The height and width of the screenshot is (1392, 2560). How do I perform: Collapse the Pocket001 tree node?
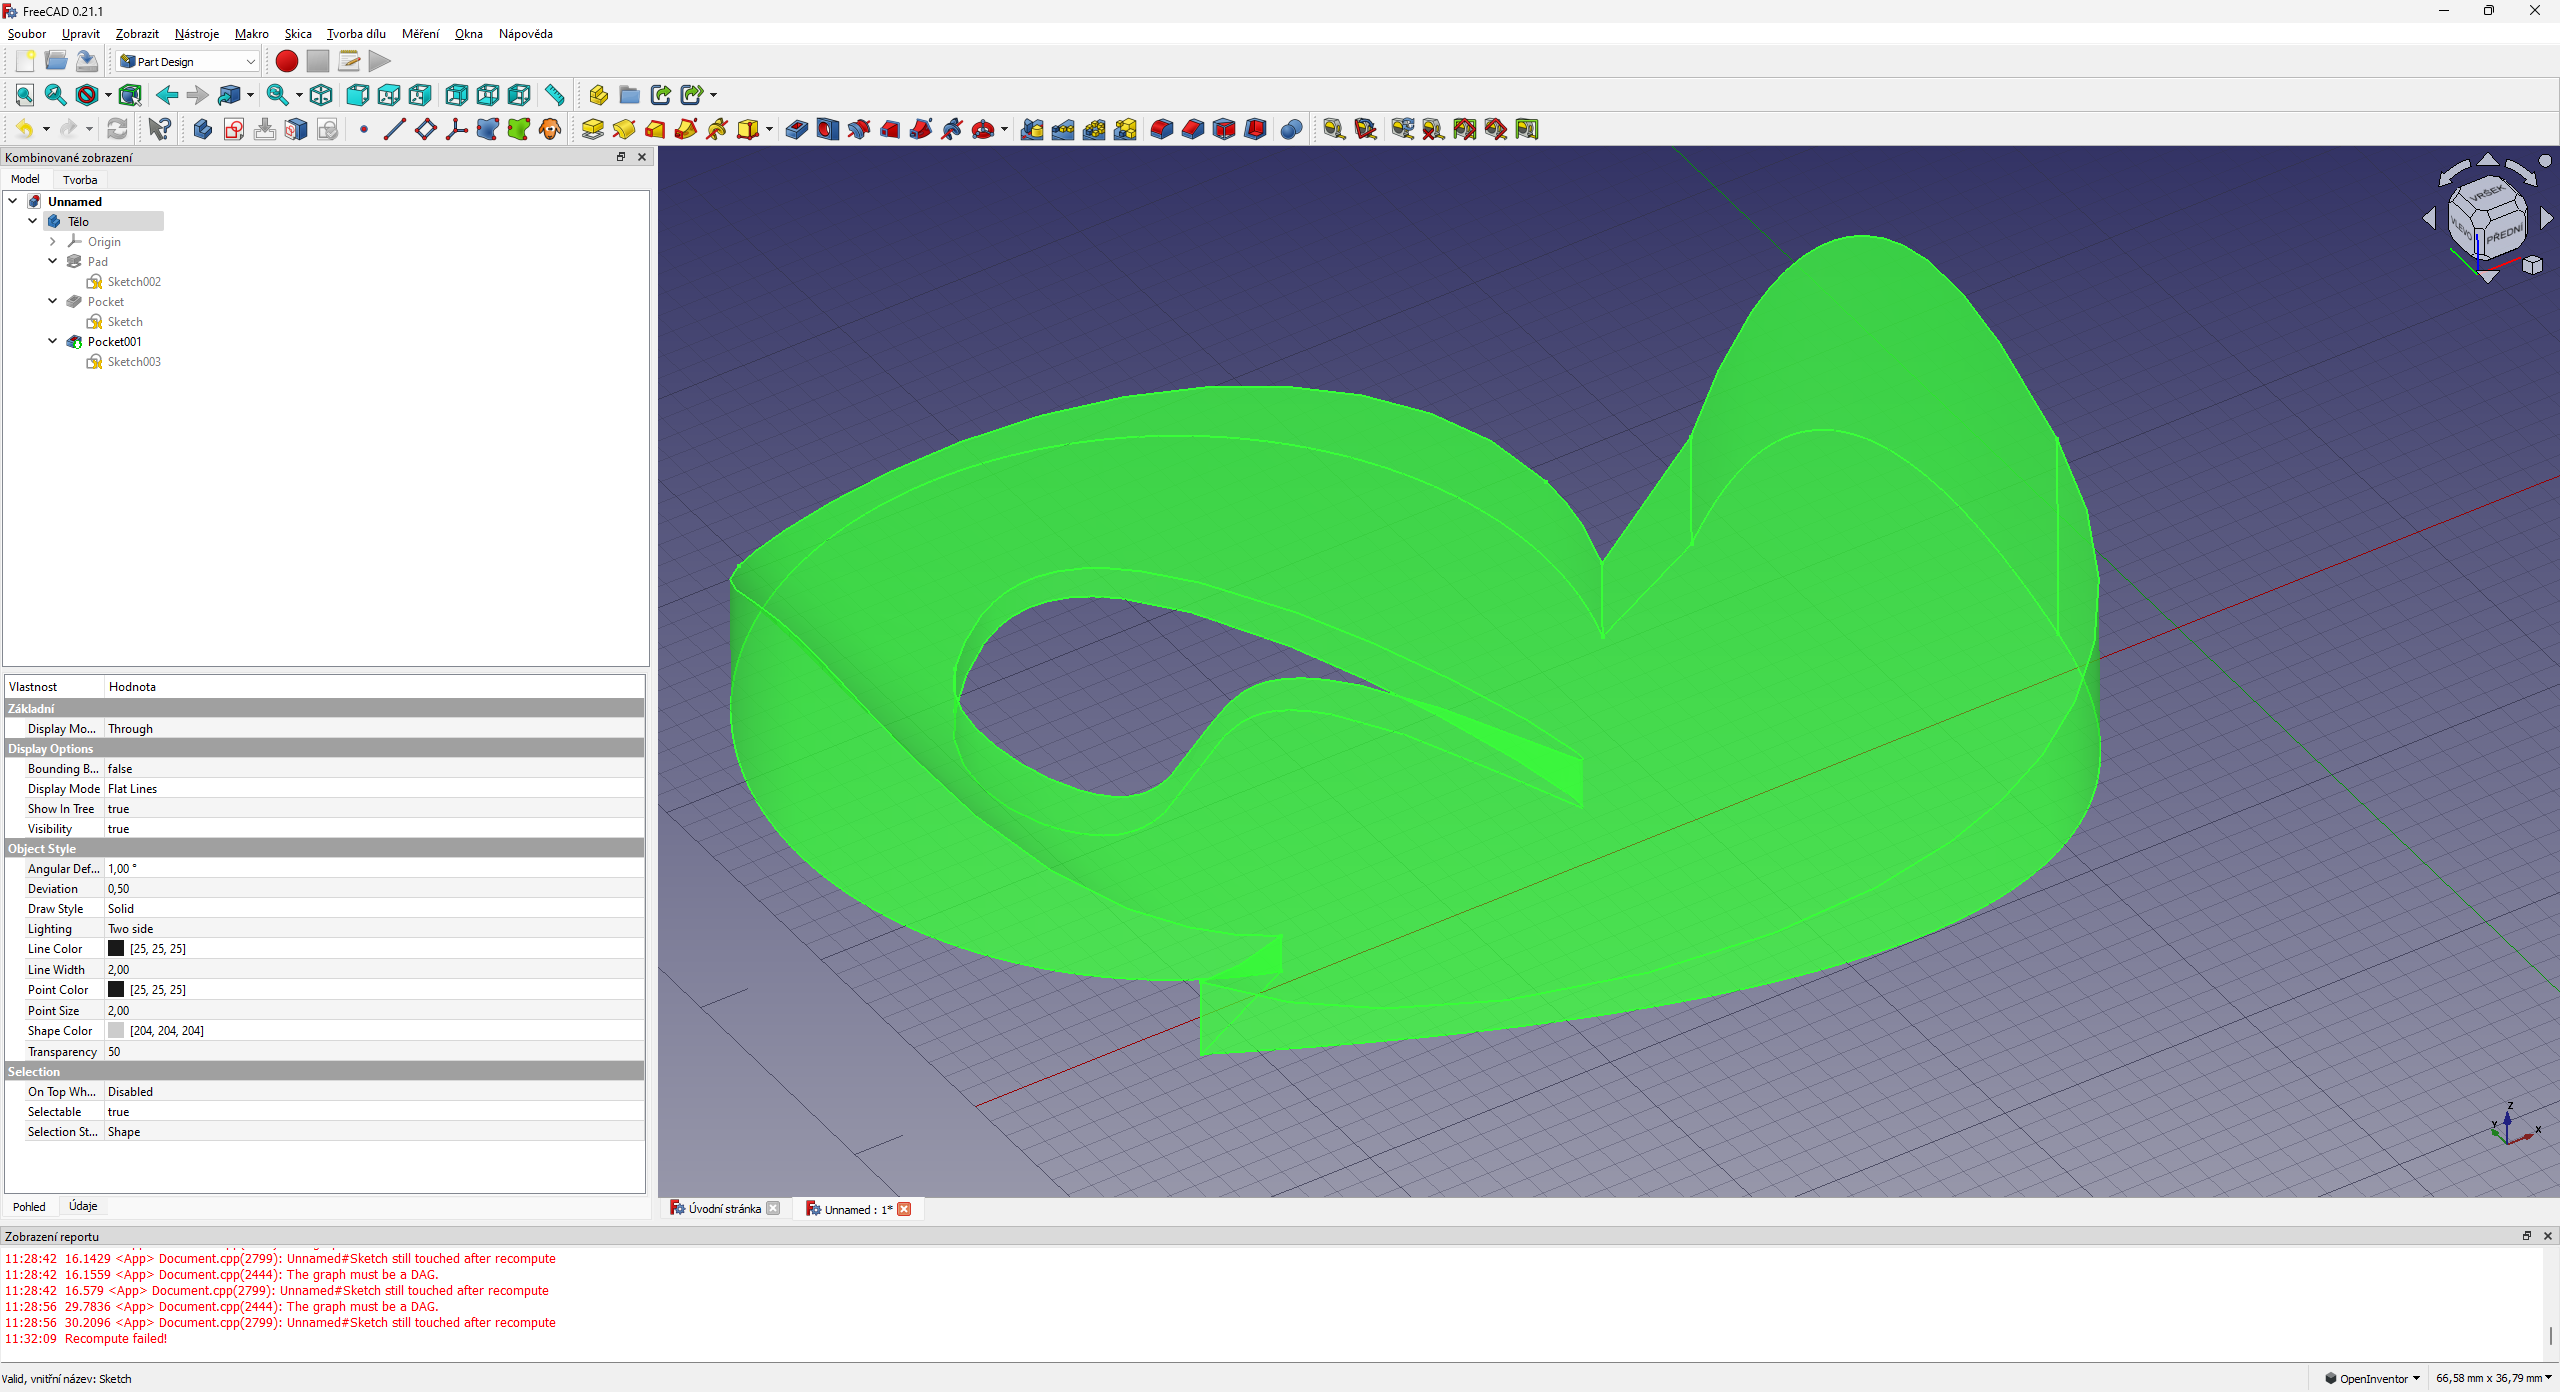pyautogui.click(x=53, y=341)
